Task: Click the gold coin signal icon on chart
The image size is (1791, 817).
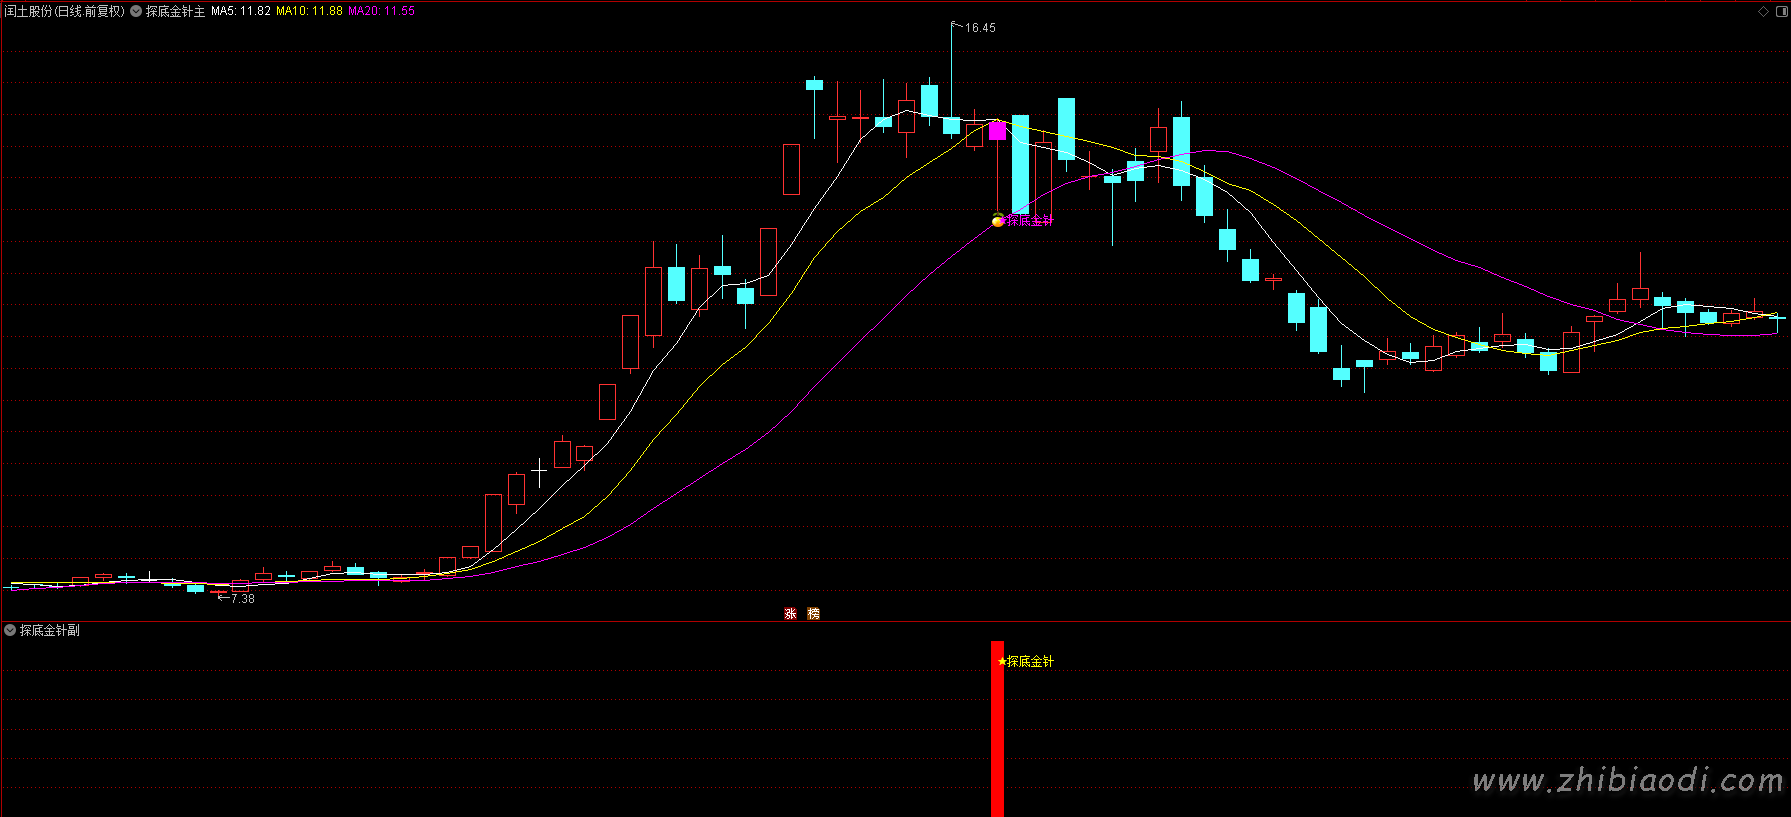Action: (x=998, y=220)
